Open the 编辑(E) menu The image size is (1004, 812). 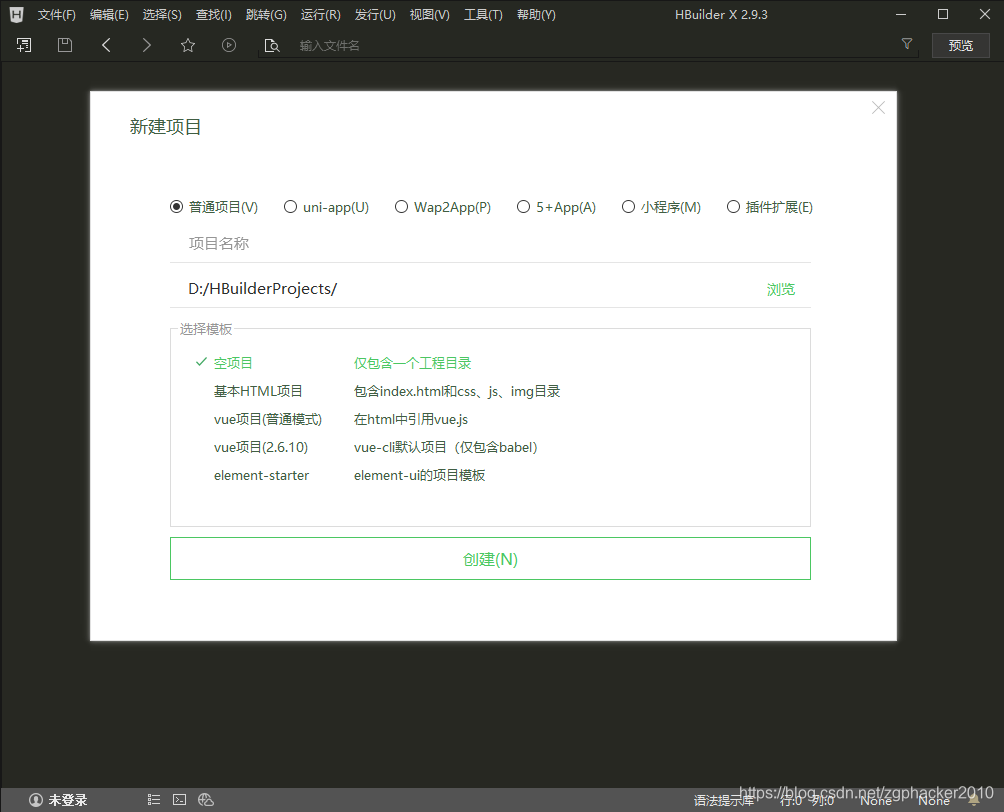(x=109, y=15)
